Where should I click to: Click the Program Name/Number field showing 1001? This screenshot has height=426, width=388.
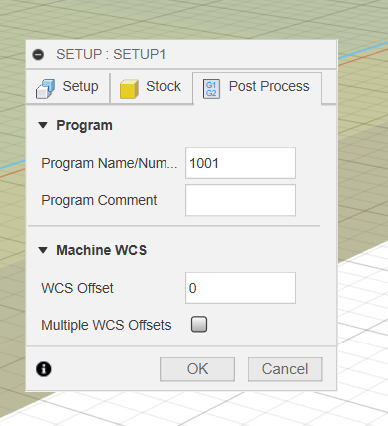pos(240,163)
